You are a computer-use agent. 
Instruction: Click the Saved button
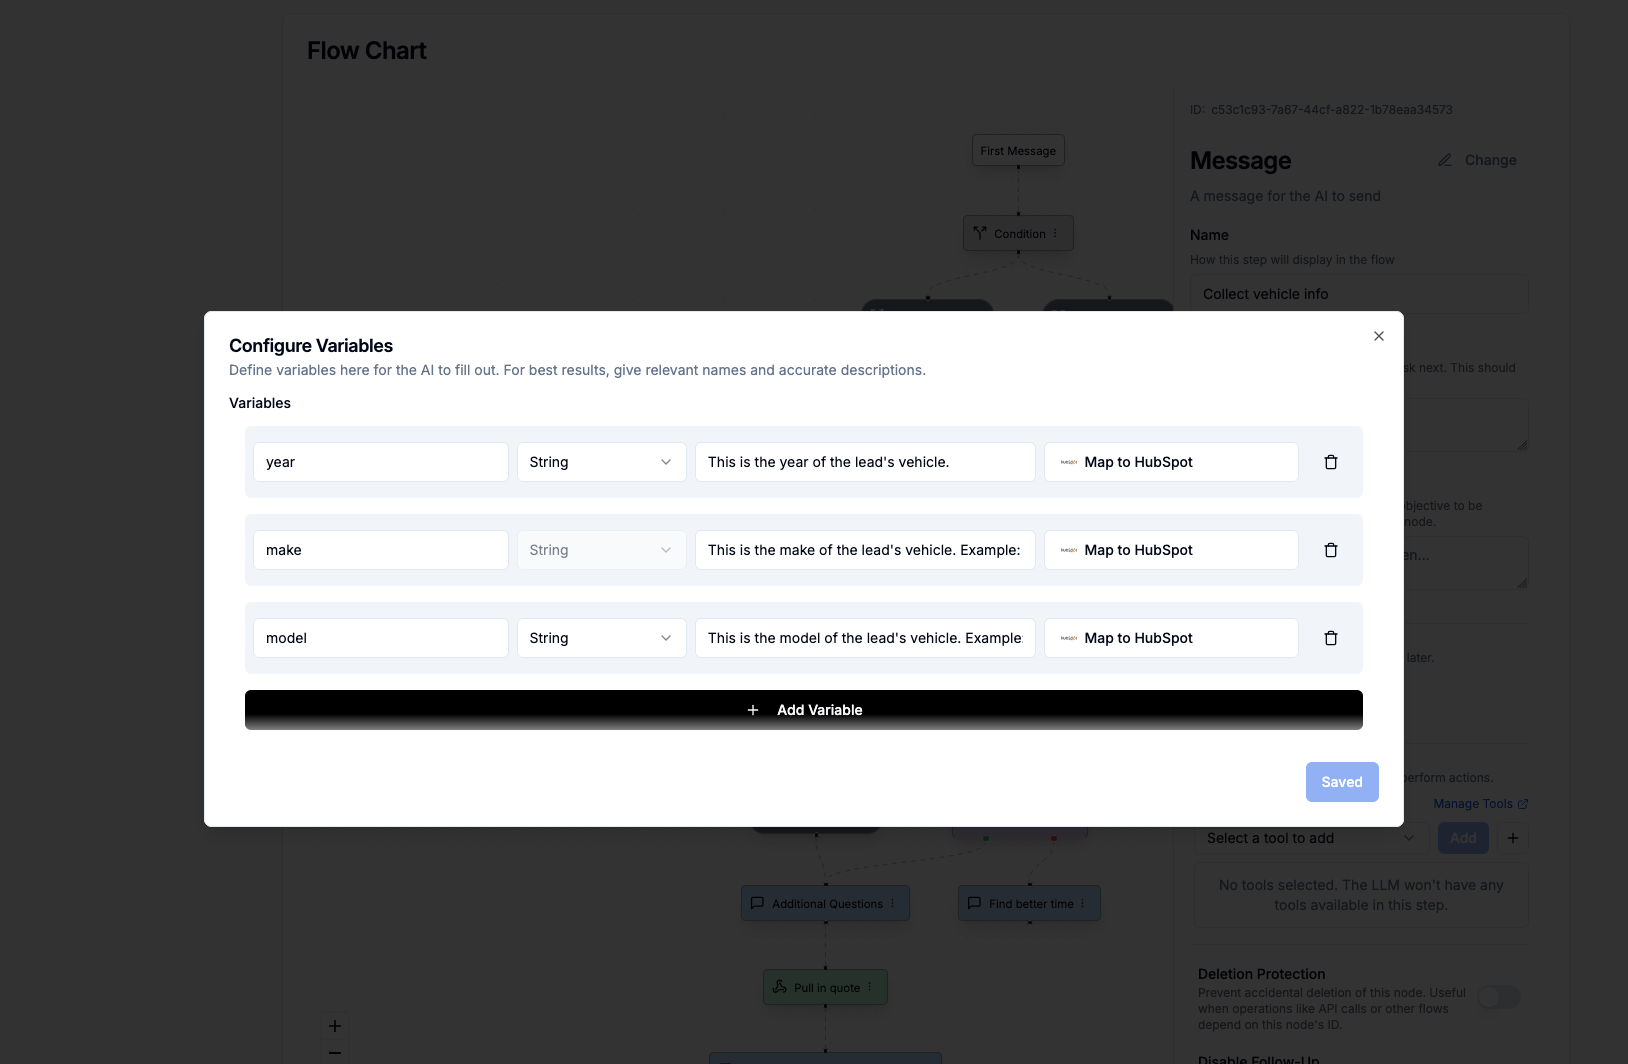(x=1342, y=782)
